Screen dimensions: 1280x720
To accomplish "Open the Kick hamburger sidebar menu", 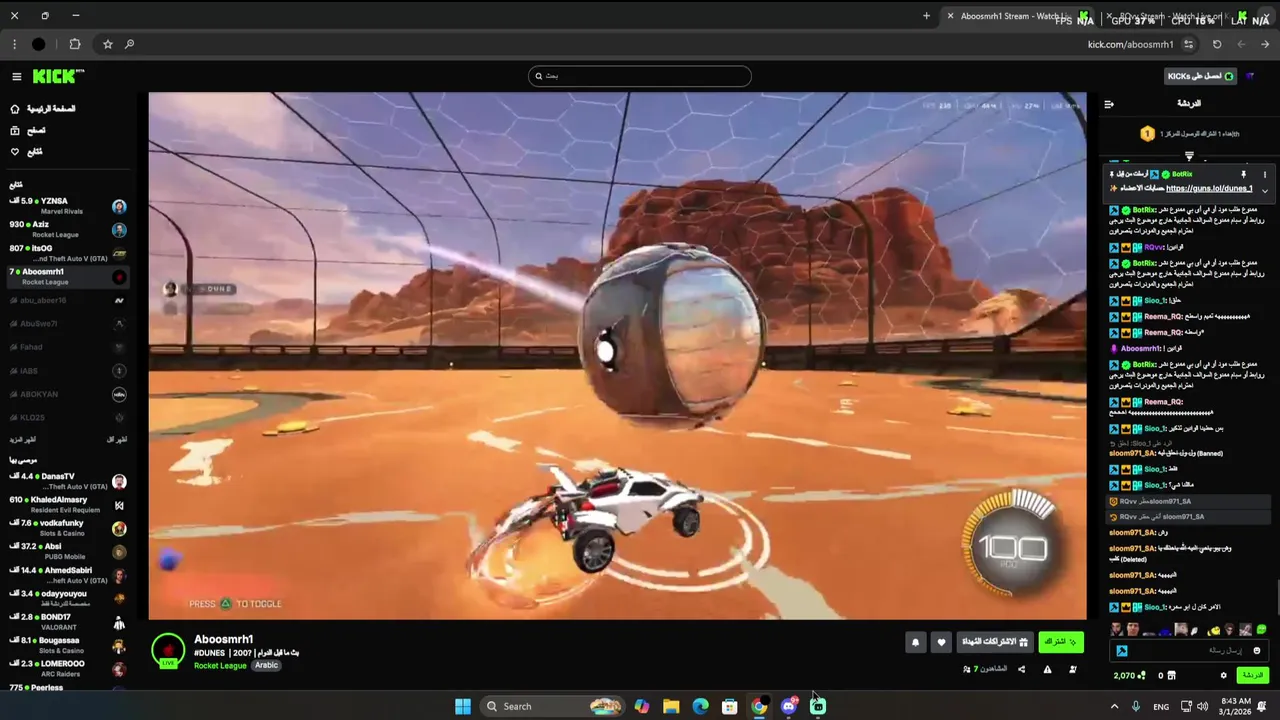I will (x=16, y=77).
